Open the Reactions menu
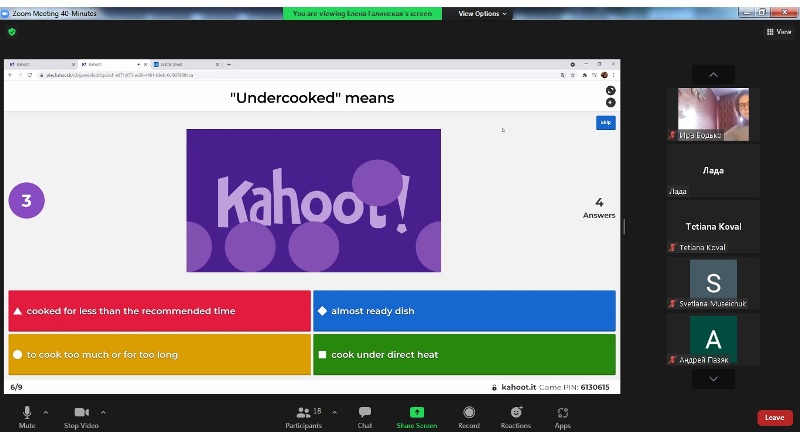 click(x=516, y=417)
